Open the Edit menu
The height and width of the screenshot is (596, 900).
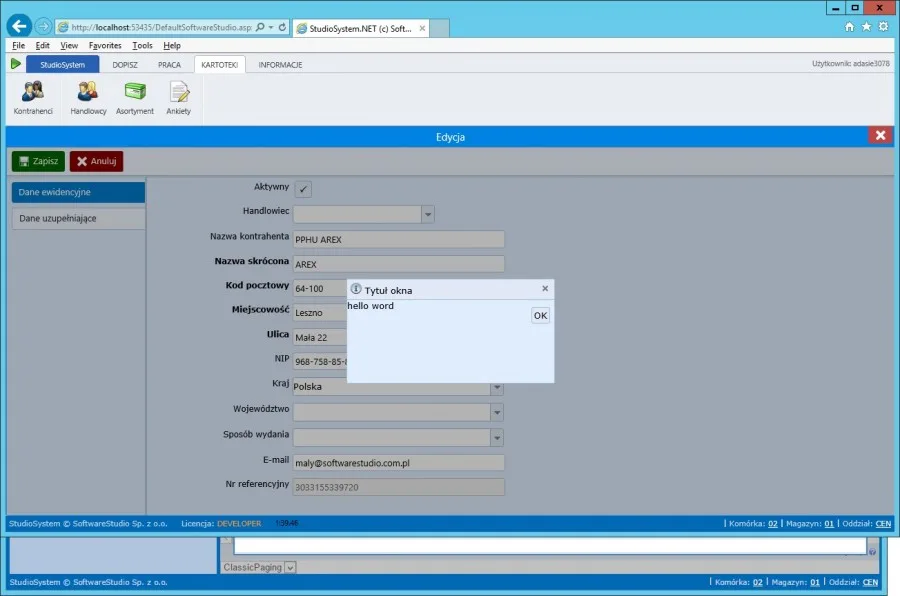[x=42, y=45]
